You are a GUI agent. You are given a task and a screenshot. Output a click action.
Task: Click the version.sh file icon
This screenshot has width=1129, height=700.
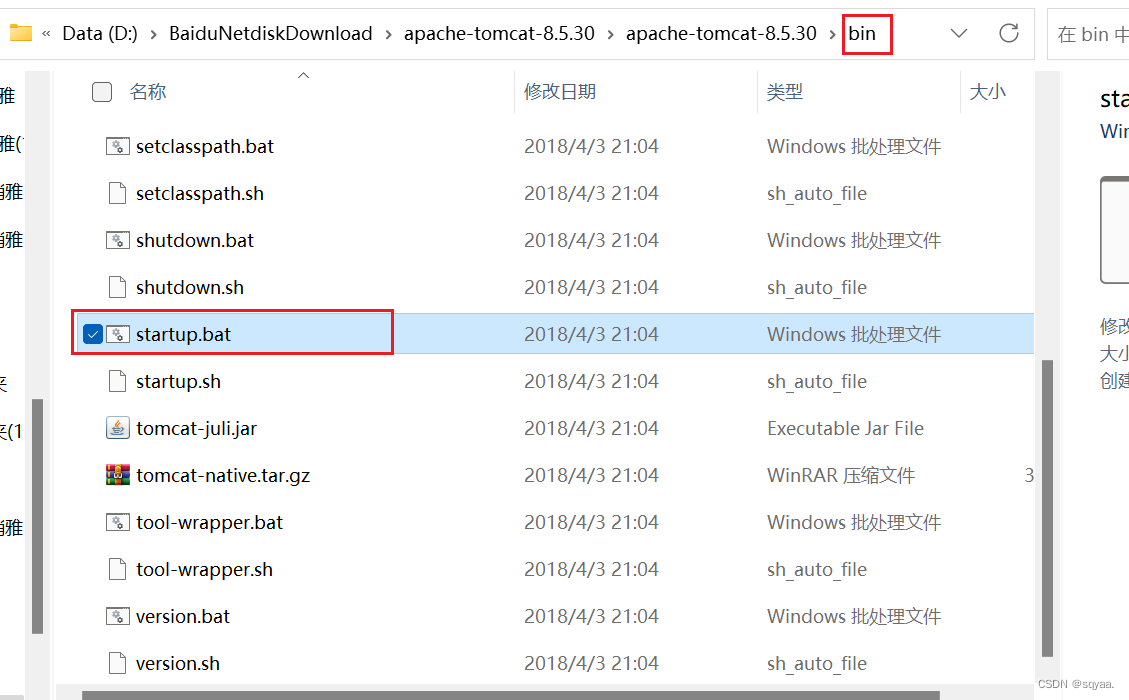117,663
